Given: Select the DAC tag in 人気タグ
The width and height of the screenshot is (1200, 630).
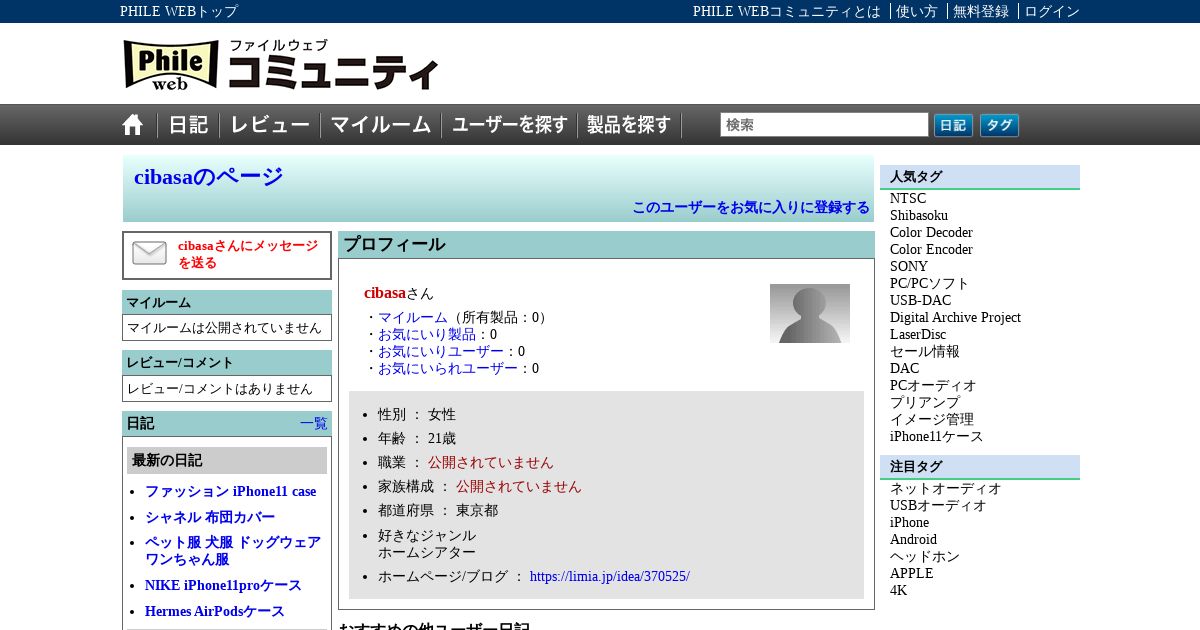Looking at the screenshot, I should pos(905,368).
